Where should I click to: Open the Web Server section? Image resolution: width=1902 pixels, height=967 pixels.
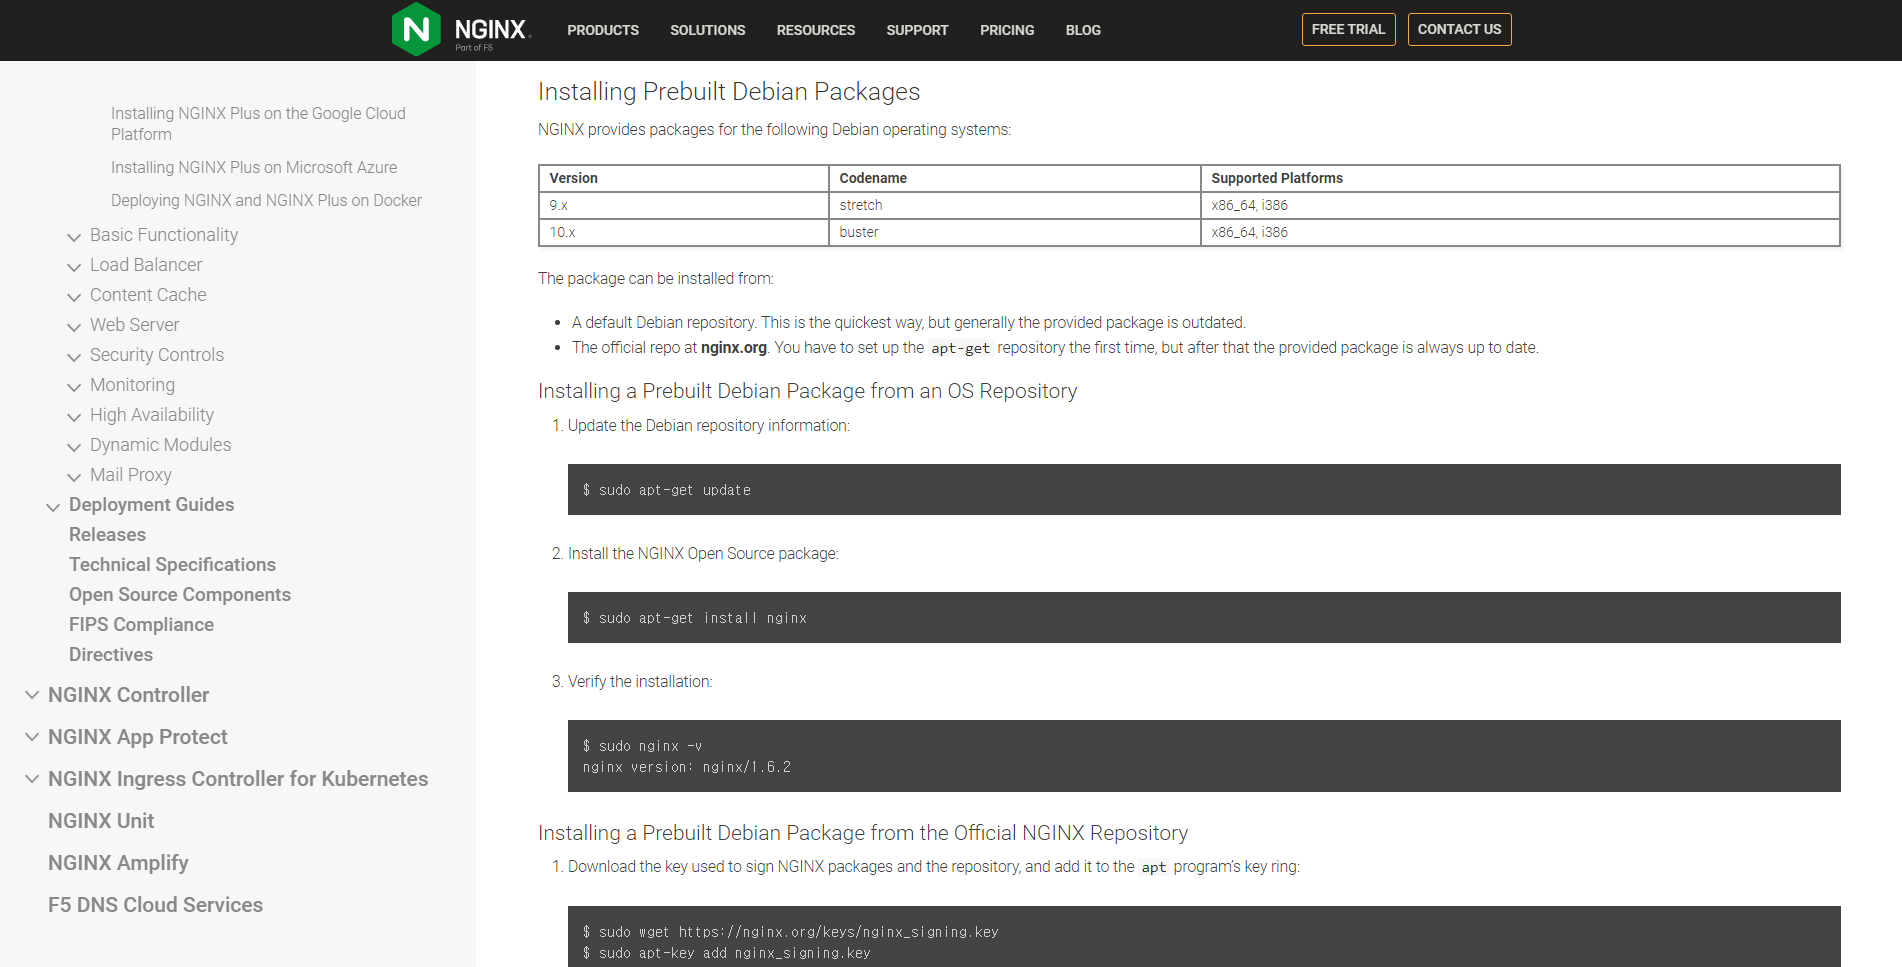point(134,325)
